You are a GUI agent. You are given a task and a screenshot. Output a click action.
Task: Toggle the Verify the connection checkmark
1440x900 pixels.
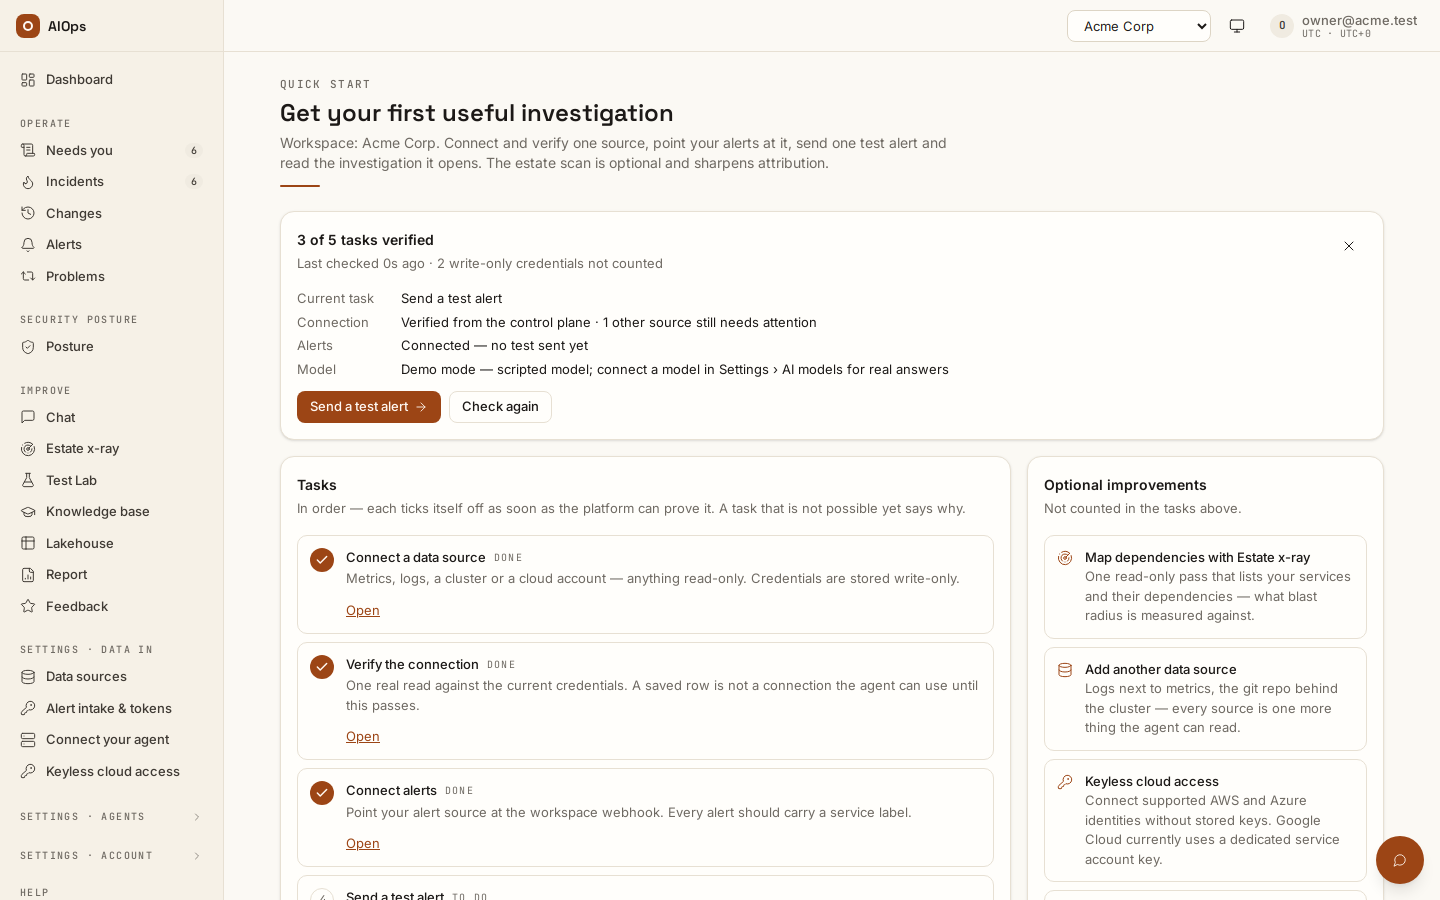click(322, 667)
